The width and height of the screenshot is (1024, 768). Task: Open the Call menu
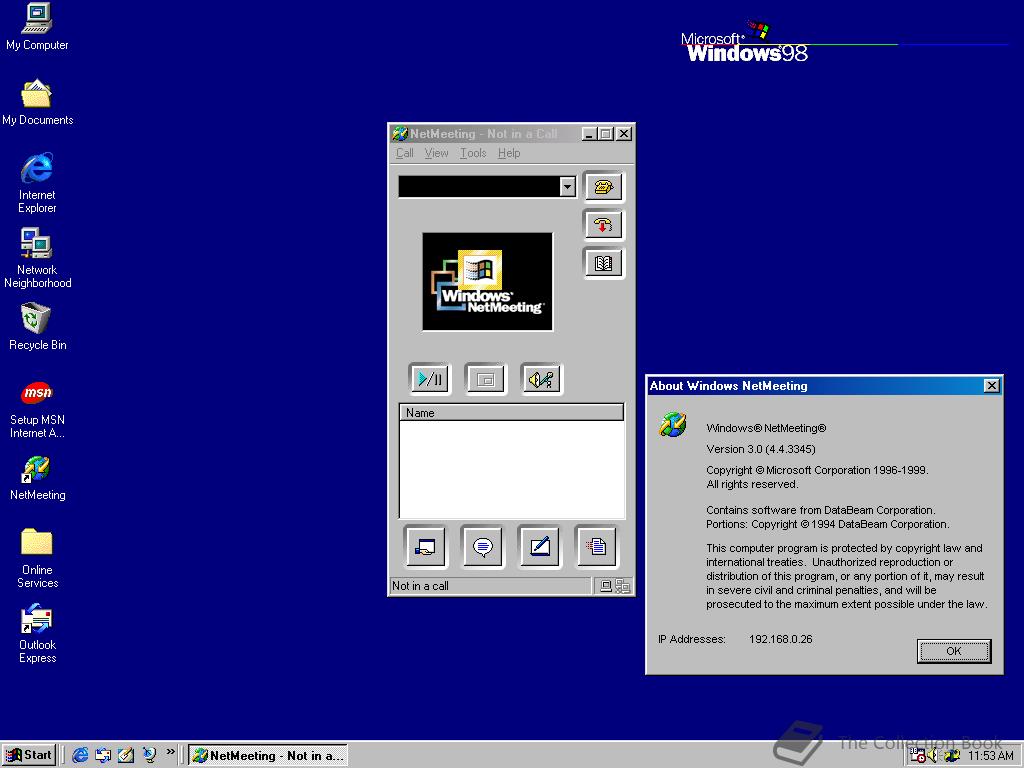[405, 153]
